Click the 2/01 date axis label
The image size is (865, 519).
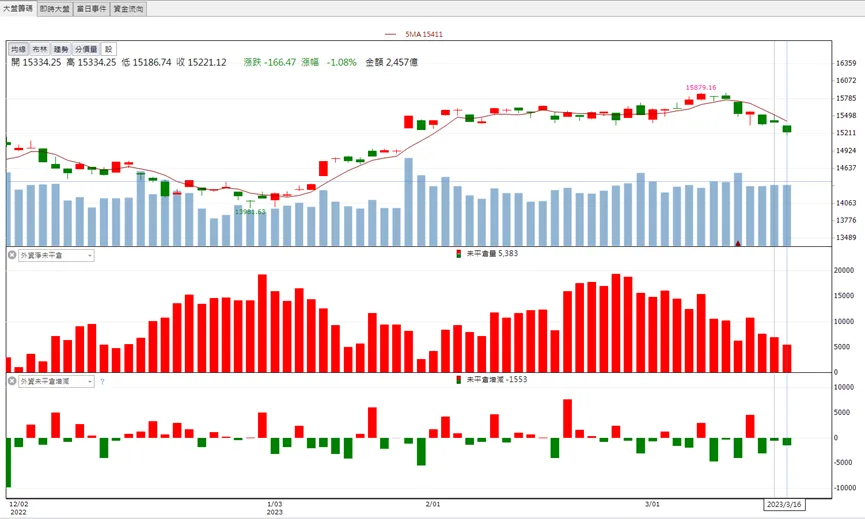tap(433, 504)
